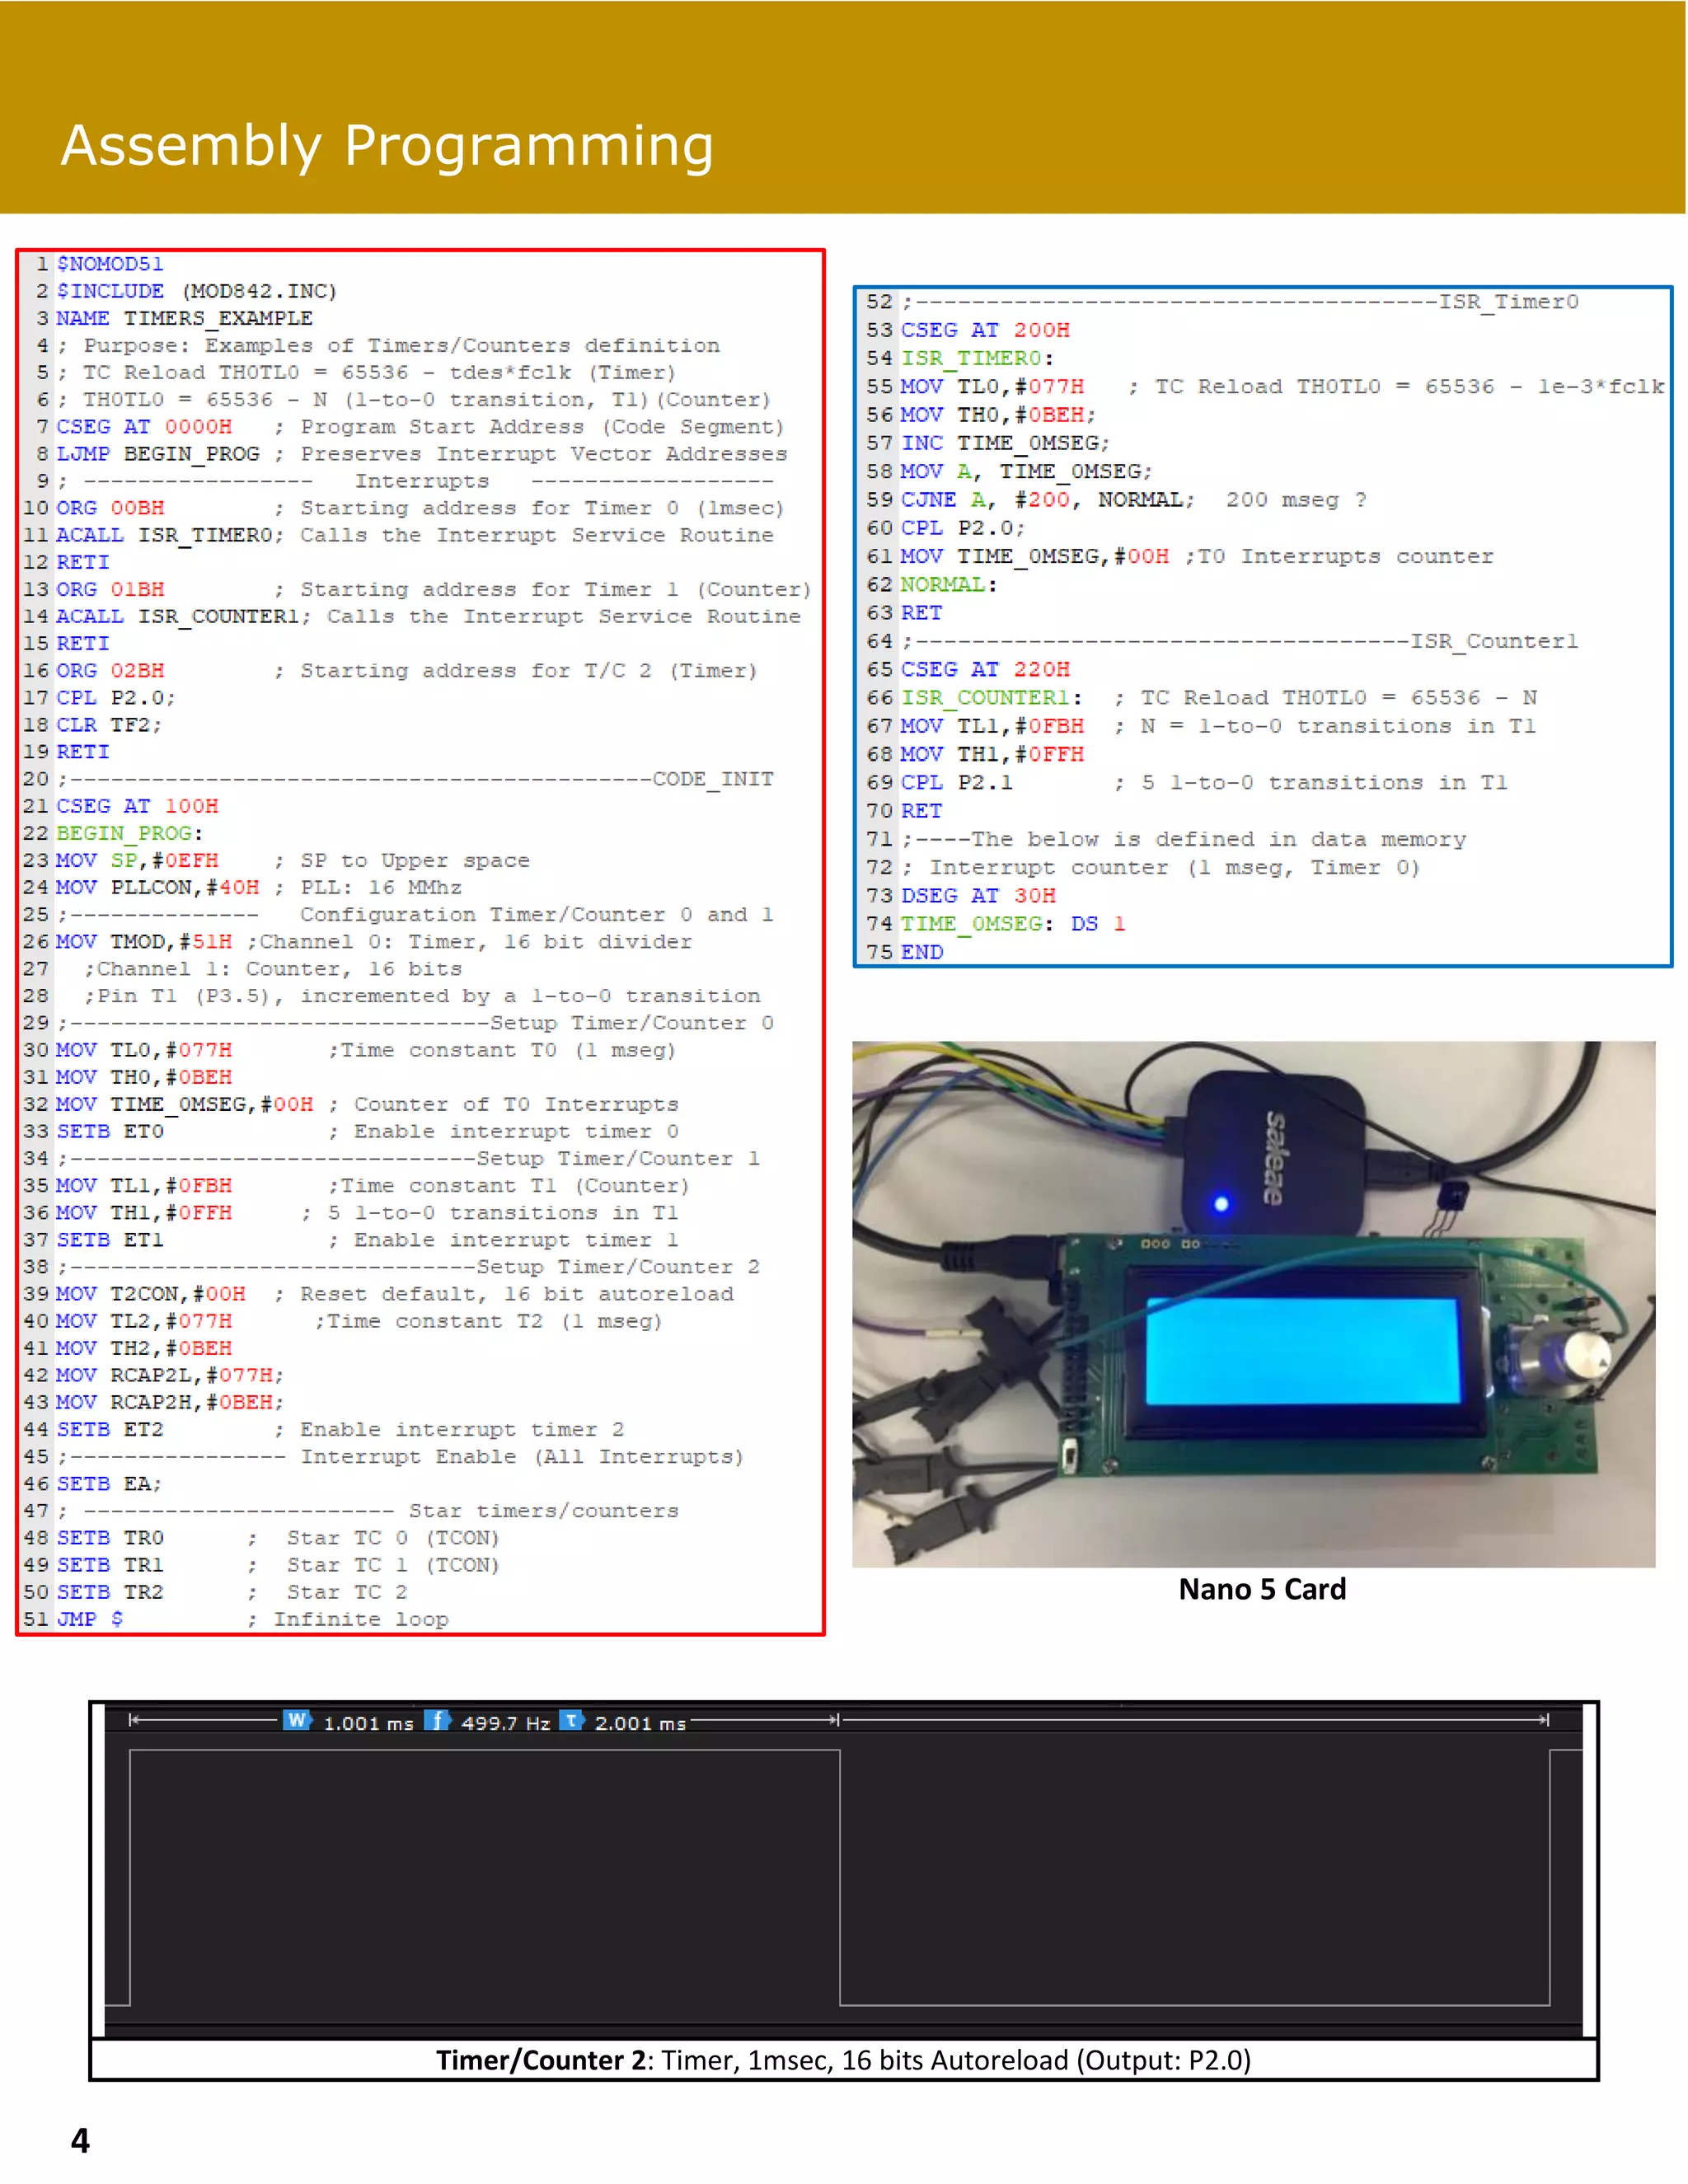The image size is (1688, 2184).
Task: Select the '499.7 Hz' frequency reading
Action: (505, 1723)
